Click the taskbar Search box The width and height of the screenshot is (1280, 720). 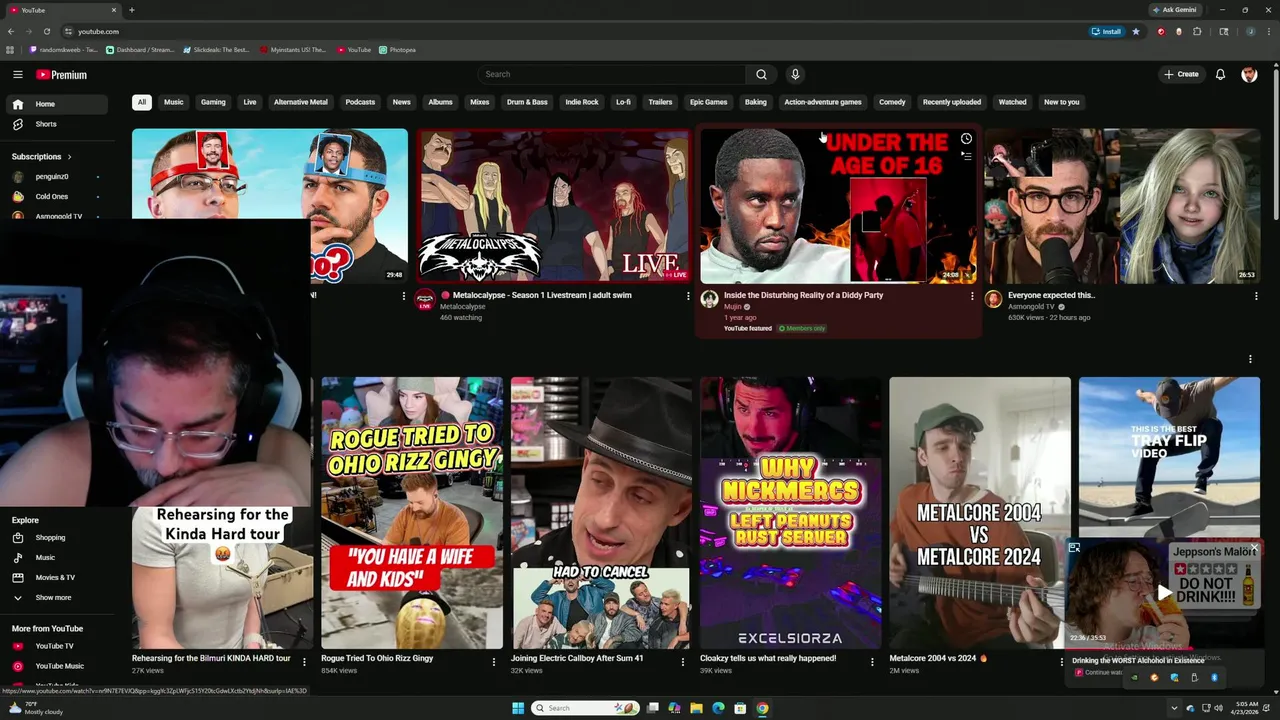[x=585, y=708]
